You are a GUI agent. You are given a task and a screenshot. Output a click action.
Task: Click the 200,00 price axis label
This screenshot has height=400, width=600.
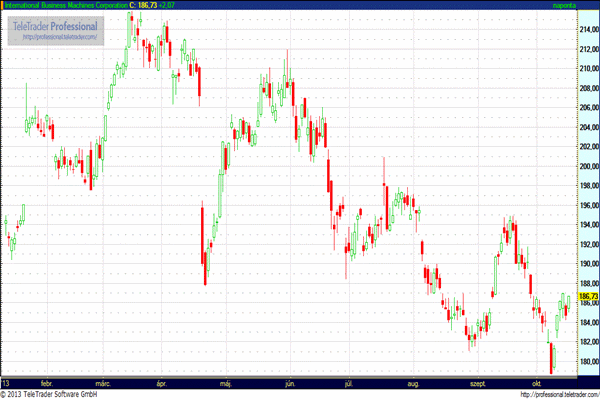pos(588,166)
